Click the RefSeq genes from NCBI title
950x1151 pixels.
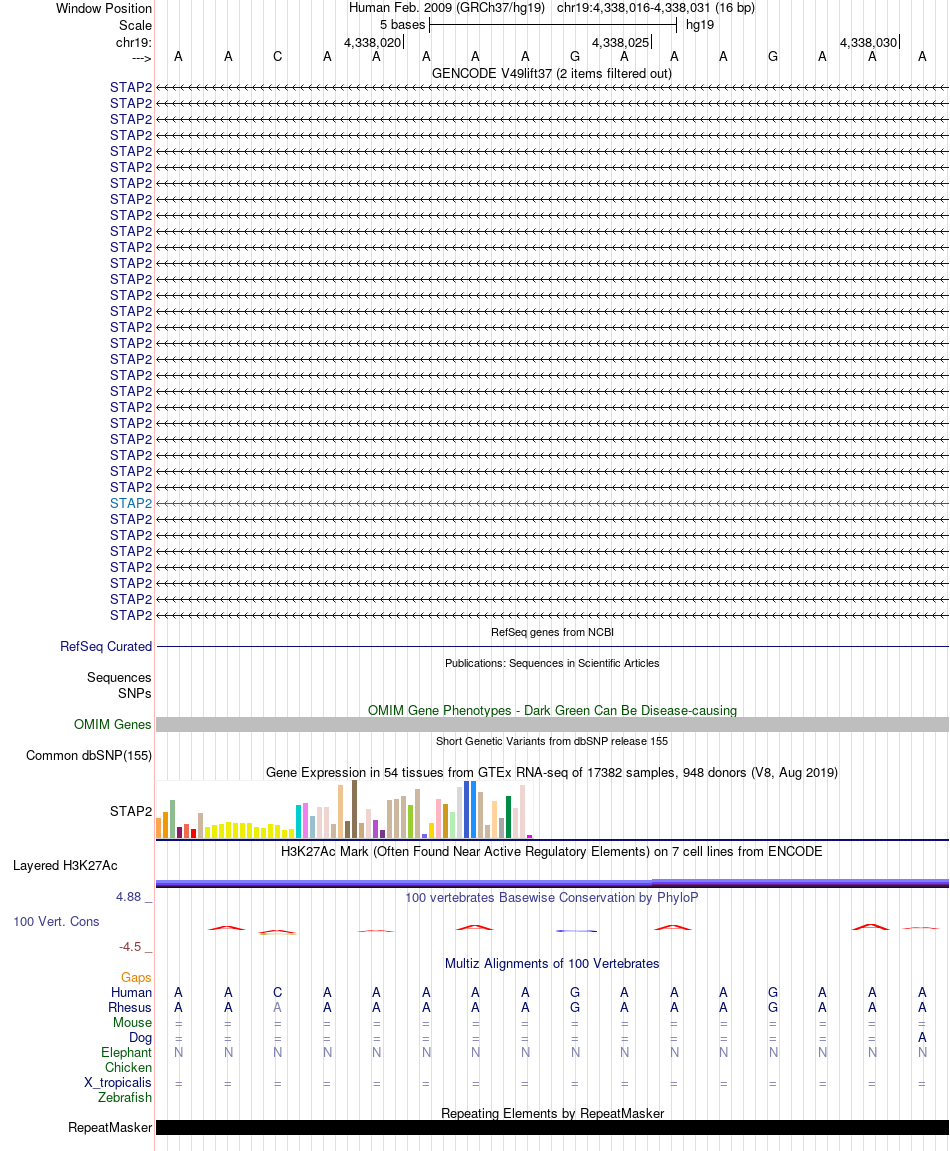(x=552, y=632)
